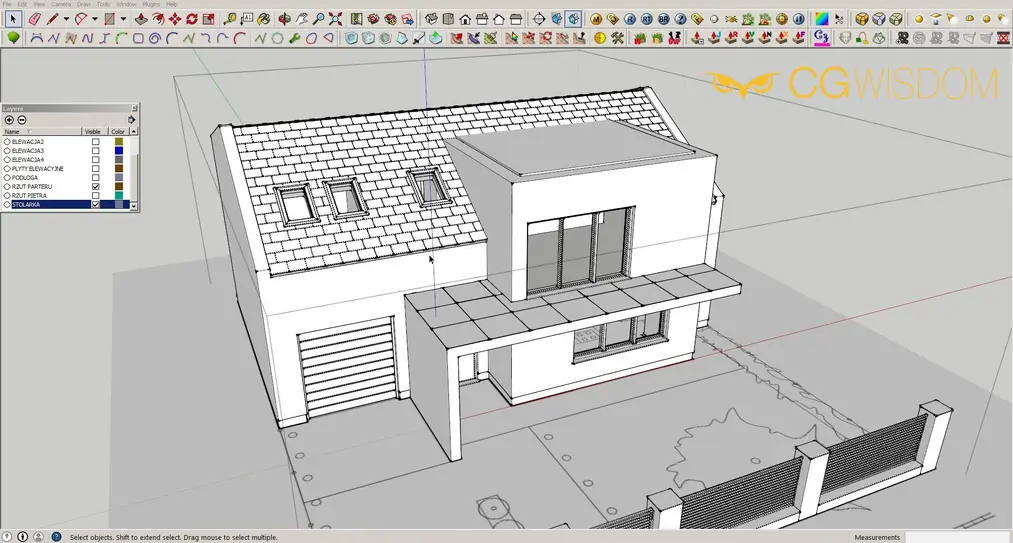
Task: Click the round RT render icon
Action: [x=647, y=19]
